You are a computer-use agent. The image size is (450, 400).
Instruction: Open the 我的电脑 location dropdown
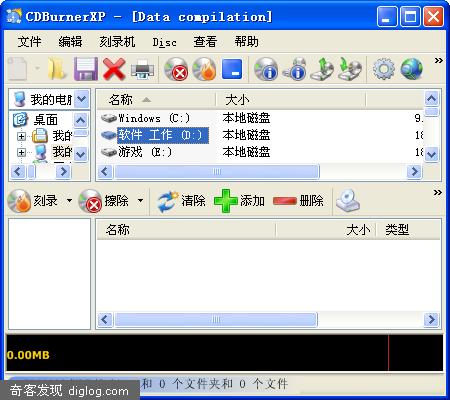coord(82,99)
